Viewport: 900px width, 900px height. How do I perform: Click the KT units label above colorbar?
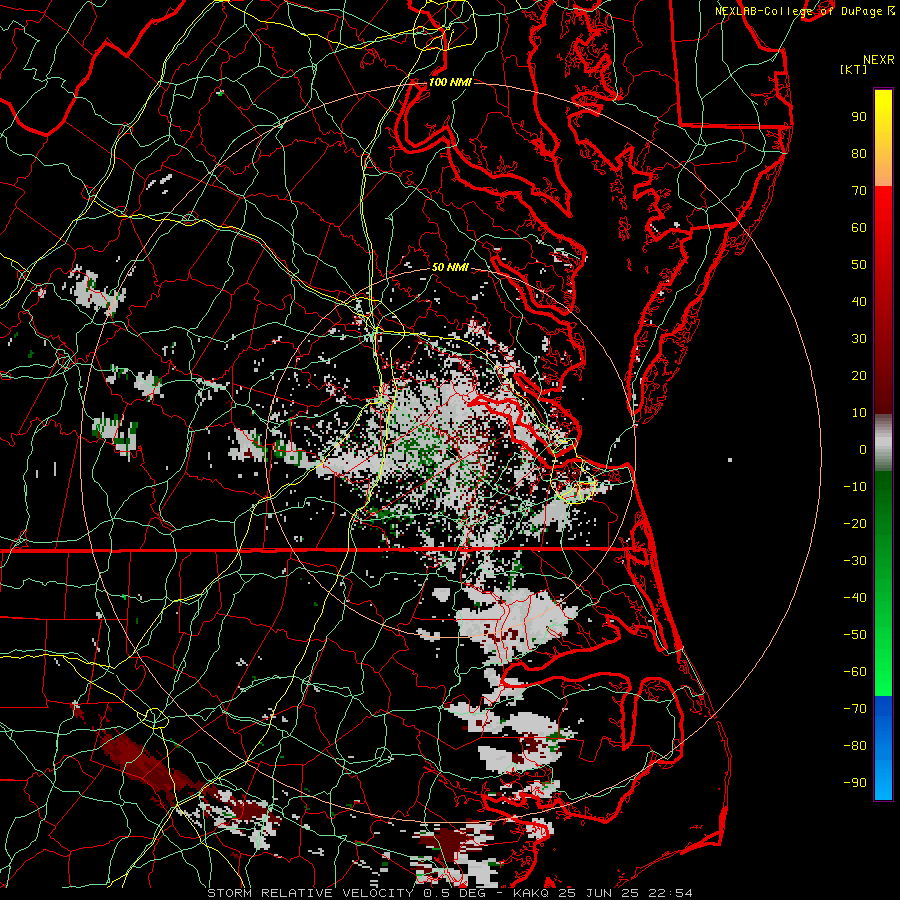click(x=854, y=69)
